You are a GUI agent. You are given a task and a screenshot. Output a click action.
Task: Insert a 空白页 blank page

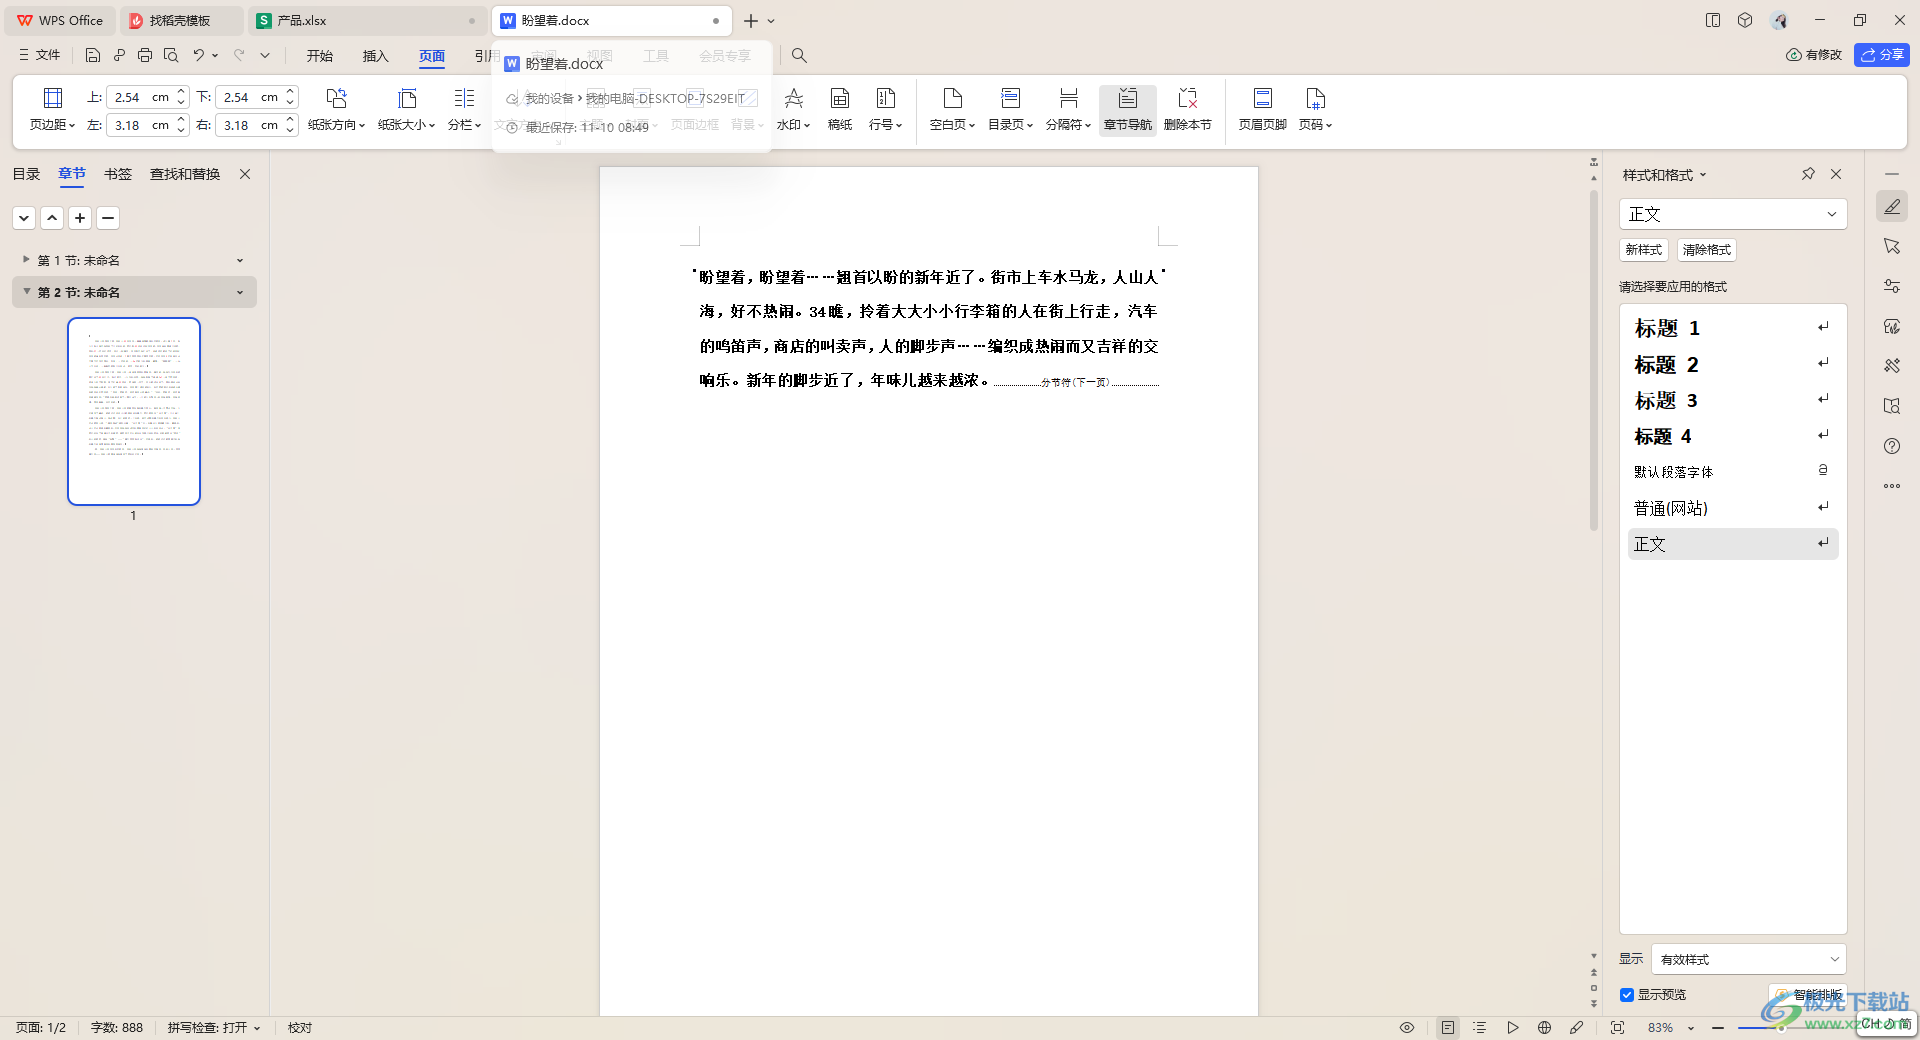(x=952, y=109)
